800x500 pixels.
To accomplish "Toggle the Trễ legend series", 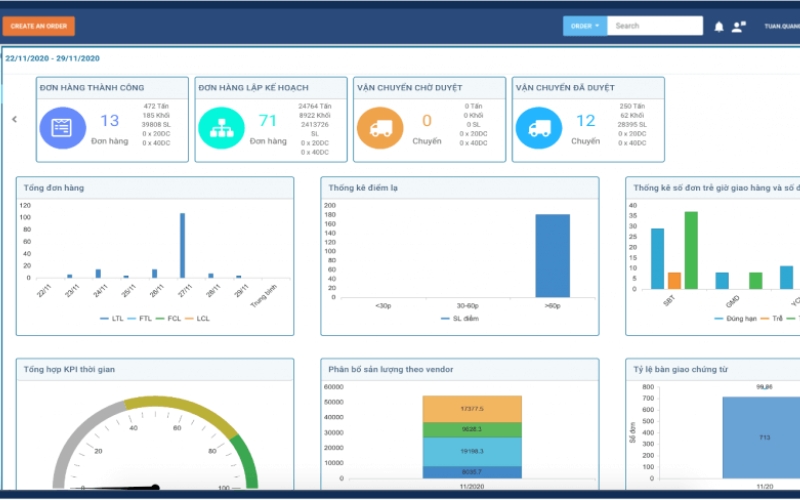I will tap(771, 318).
